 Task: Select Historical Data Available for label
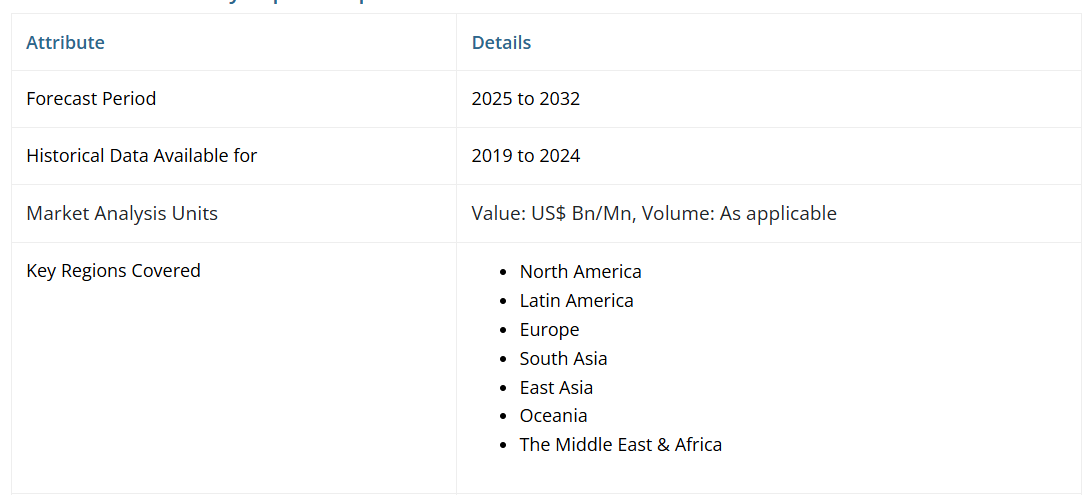click(x=141, y=156)
